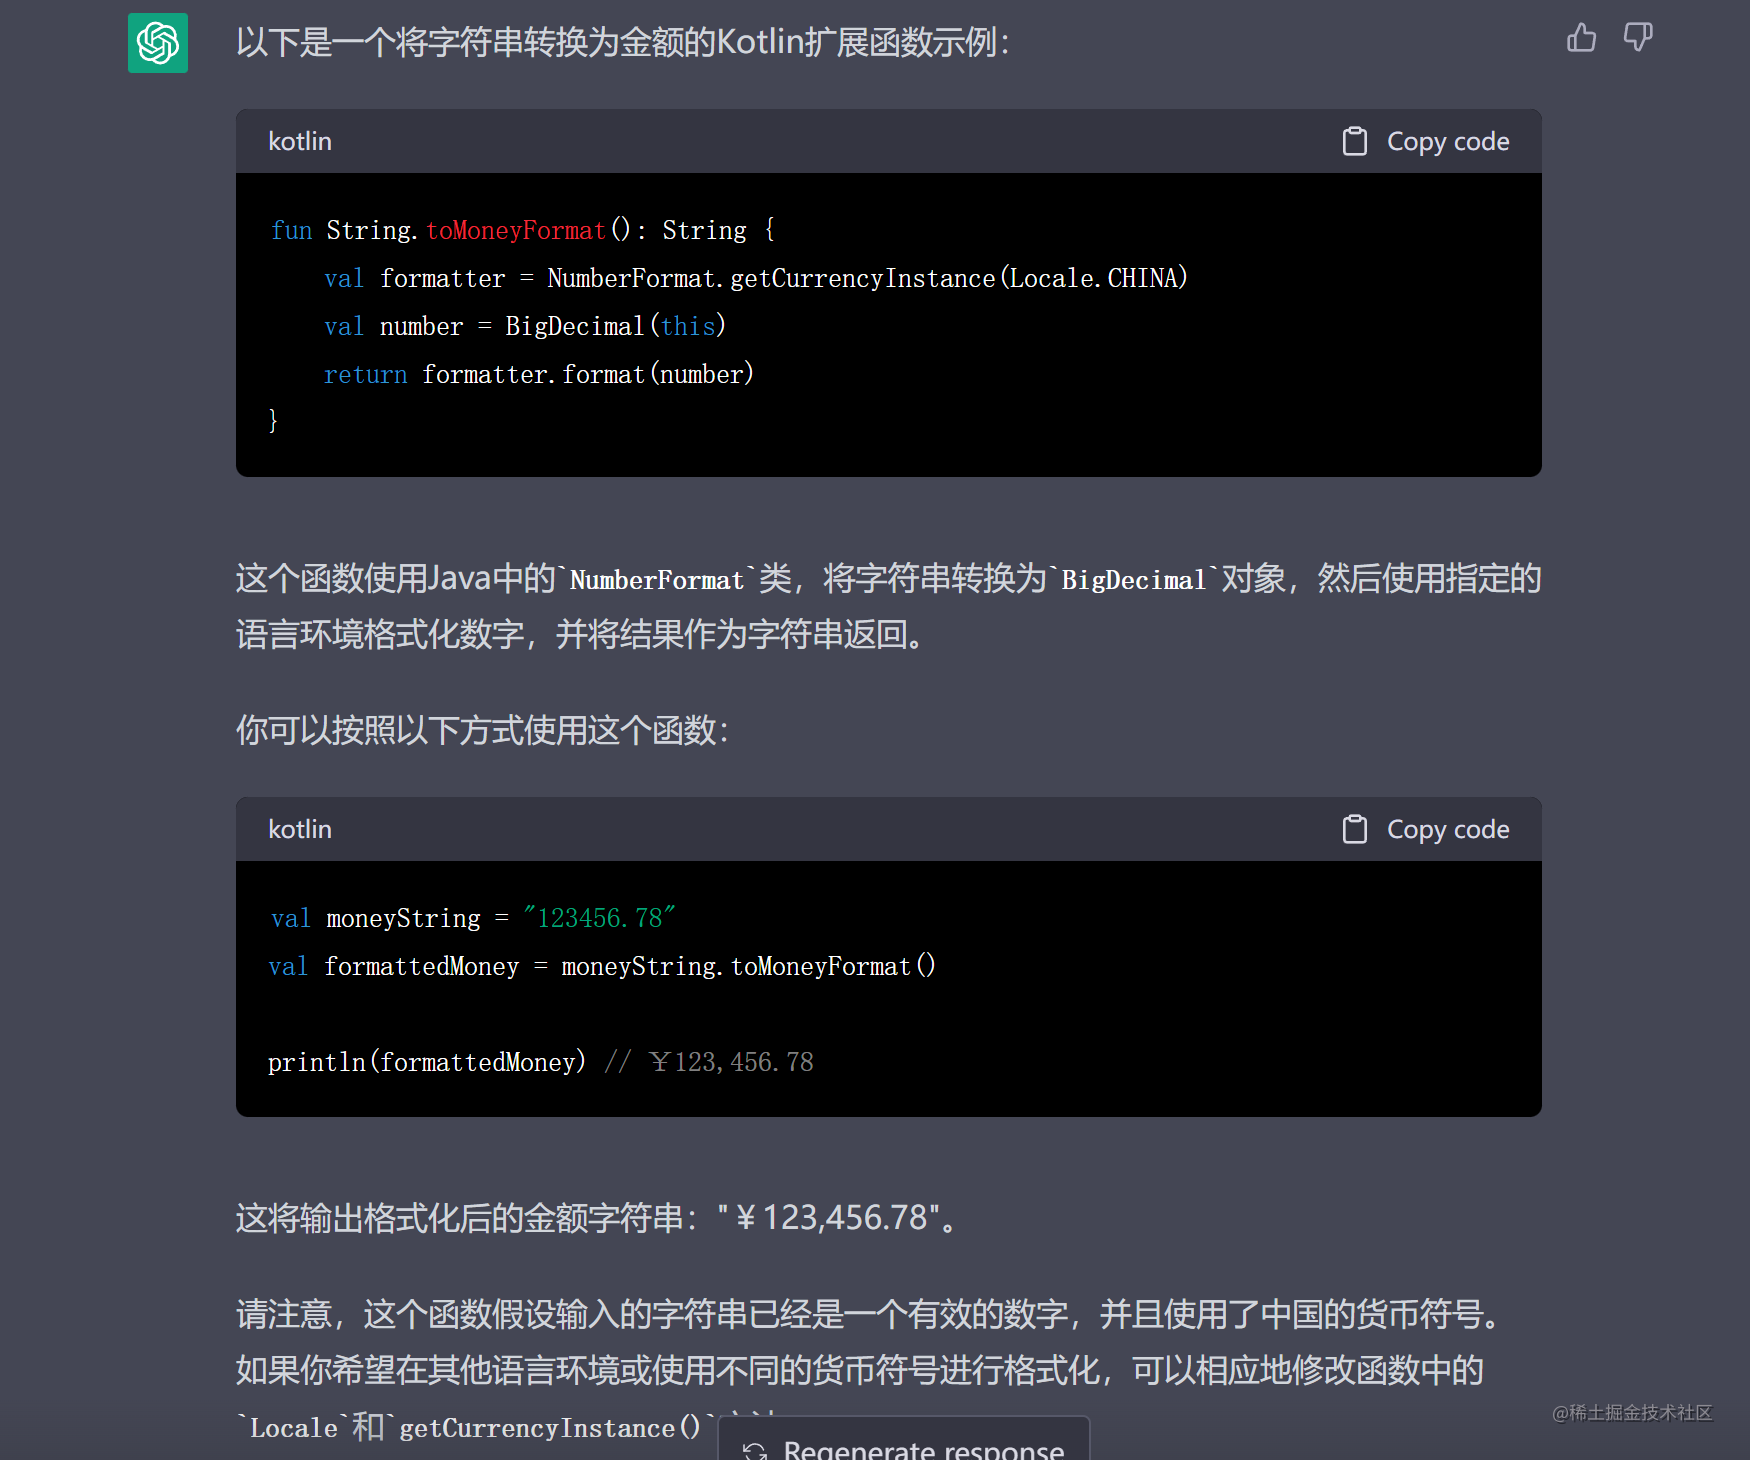Click the line 'val number = BigDecimal(this)'
This screenshot has height=1460, width=1750.
pos(525,326)
